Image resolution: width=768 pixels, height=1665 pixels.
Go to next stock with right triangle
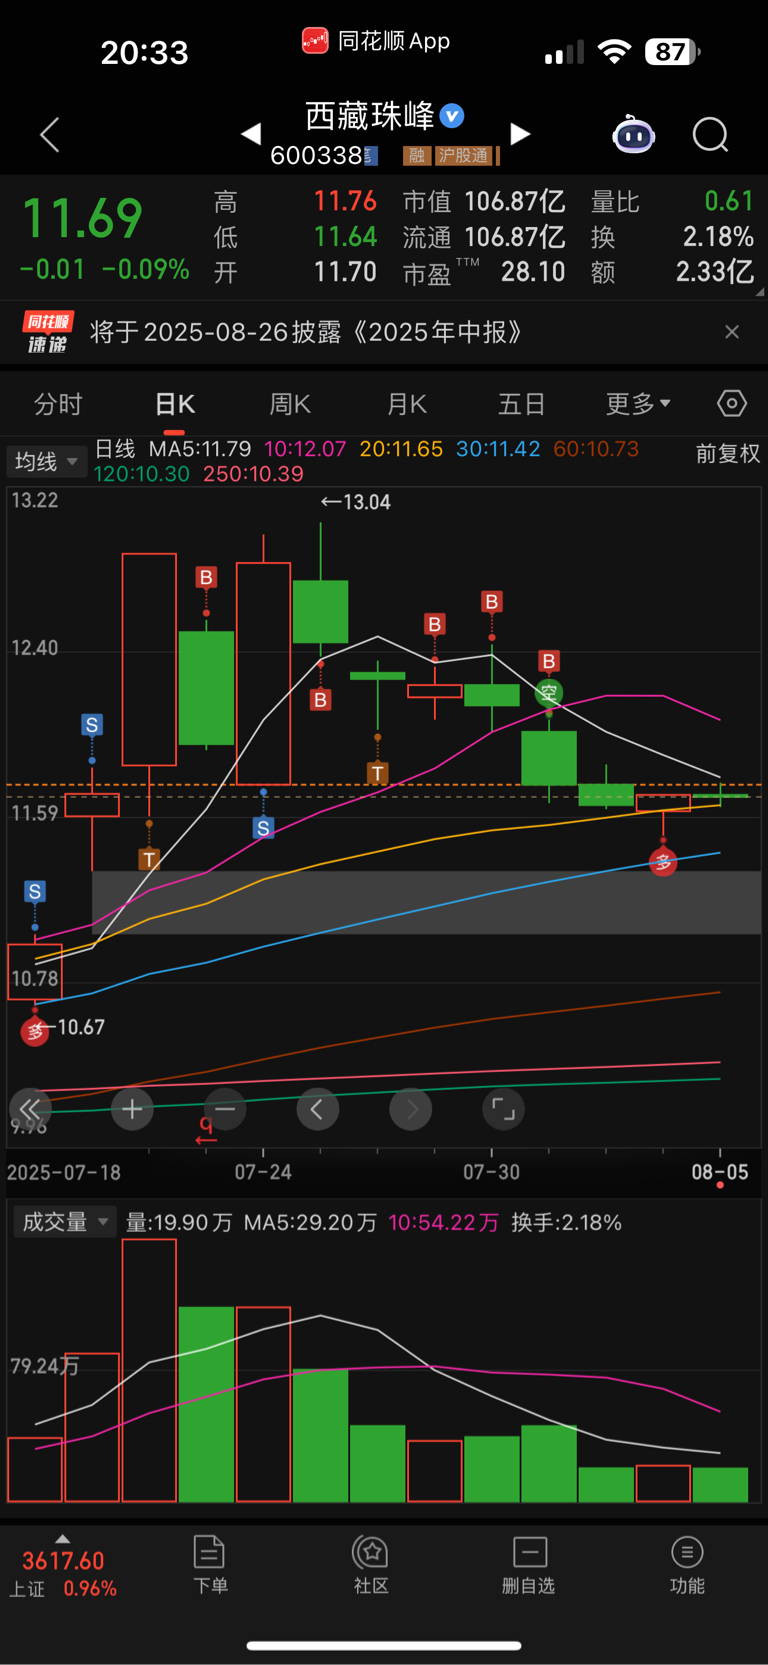pyautogui.click(x=520, y=134)
